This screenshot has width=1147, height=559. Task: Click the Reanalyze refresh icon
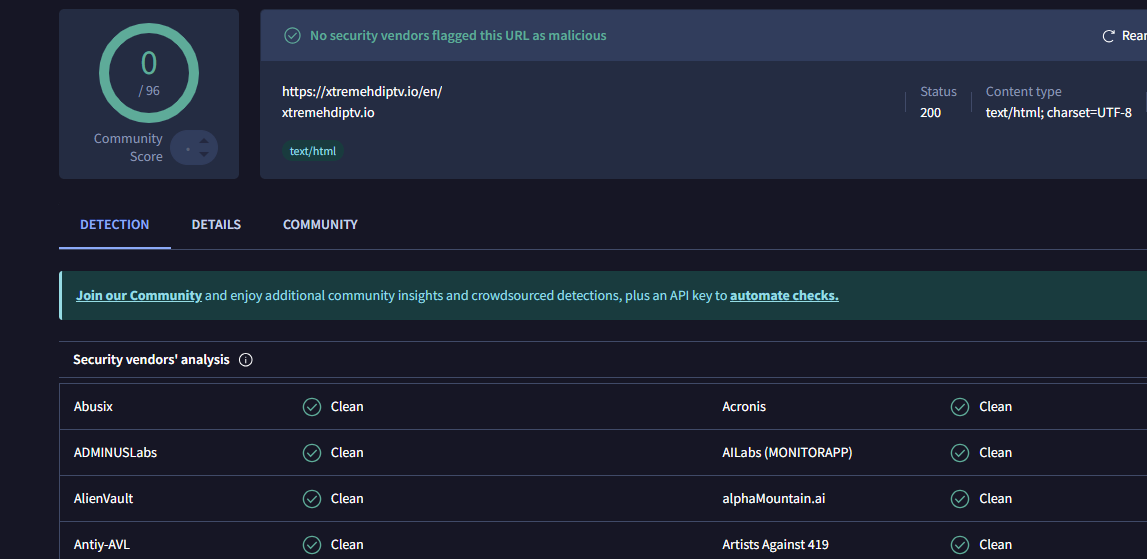(1108, 36)
